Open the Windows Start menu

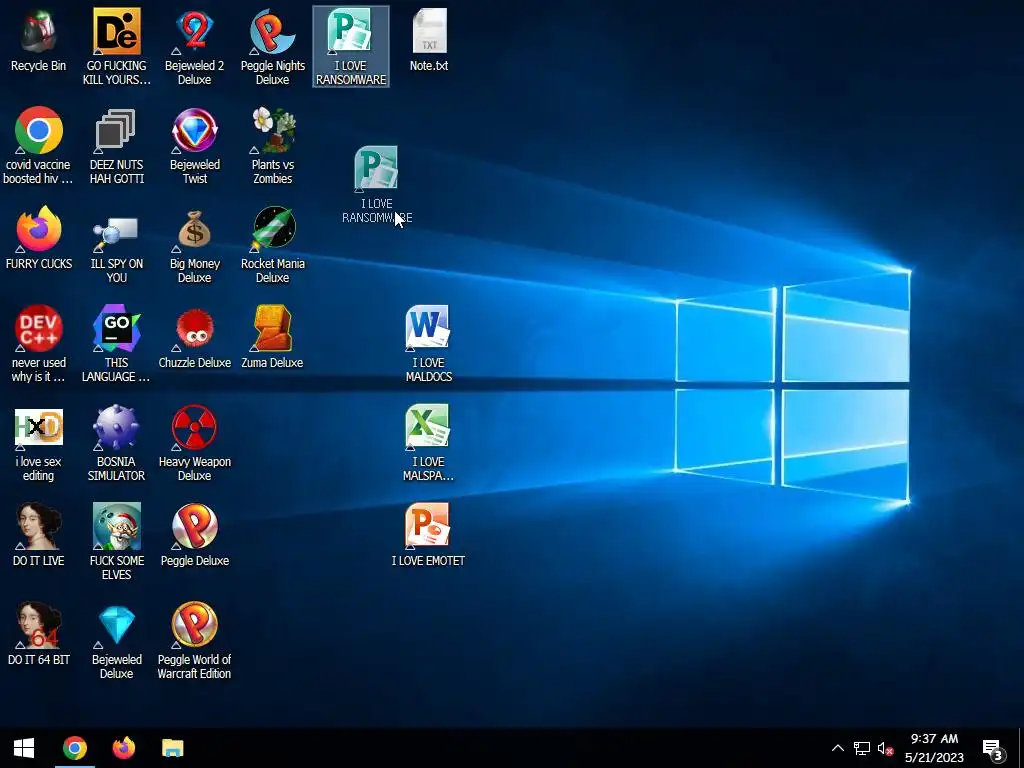point(24,748)
